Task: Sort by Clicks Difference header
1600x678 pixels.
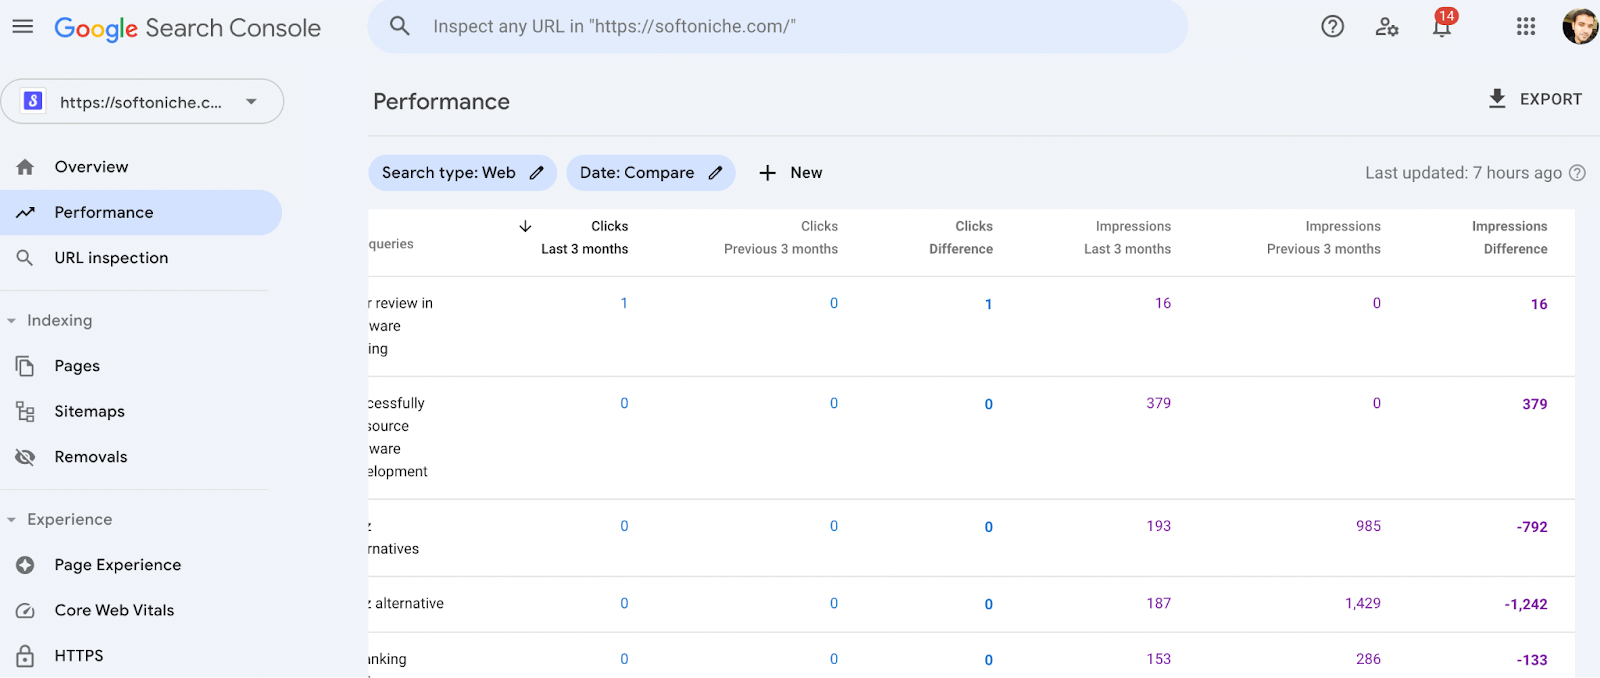Action: point(961,238)
